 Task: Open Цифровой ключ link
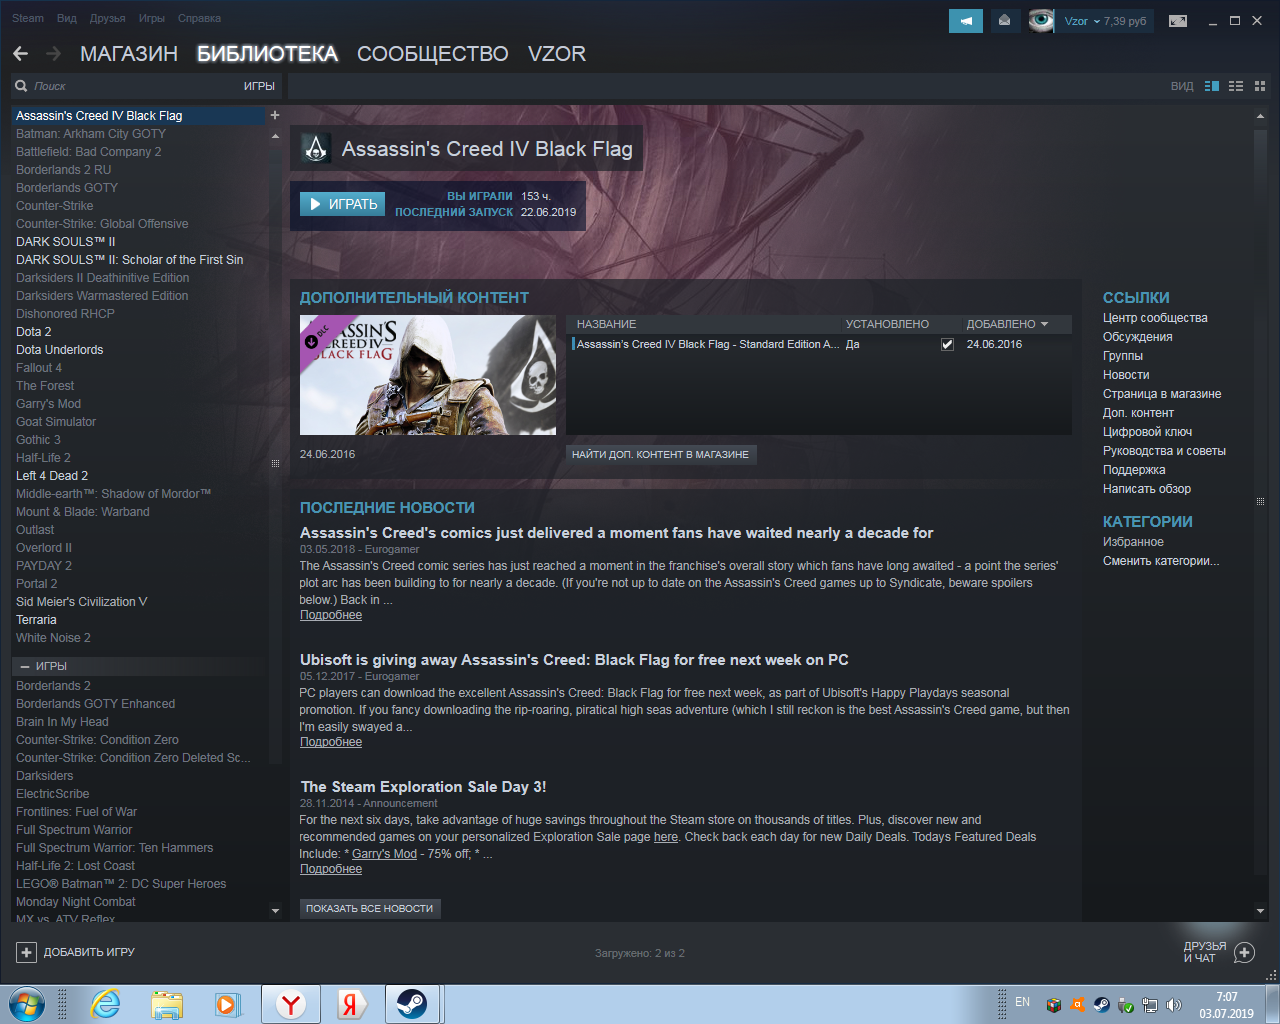coord(1147,432)
